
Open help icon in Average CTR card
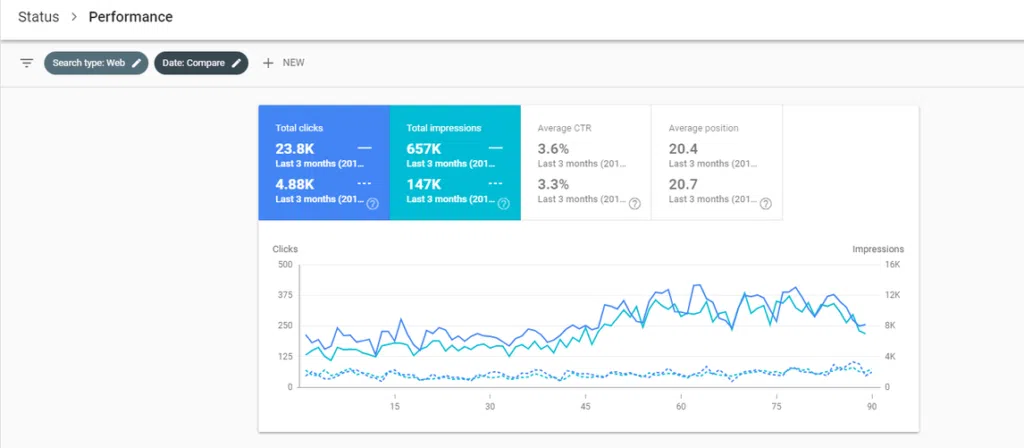point(634,203)
